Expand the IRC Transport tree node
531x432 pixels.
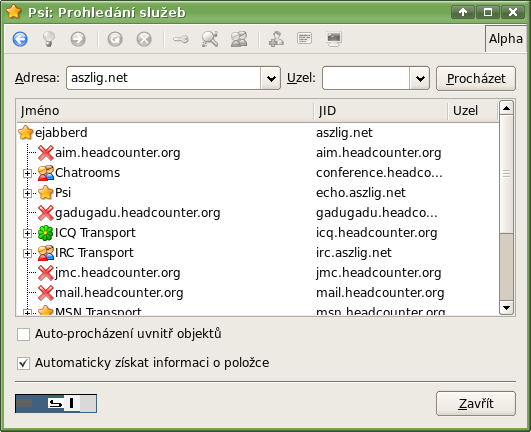click(x=27, y=253)
